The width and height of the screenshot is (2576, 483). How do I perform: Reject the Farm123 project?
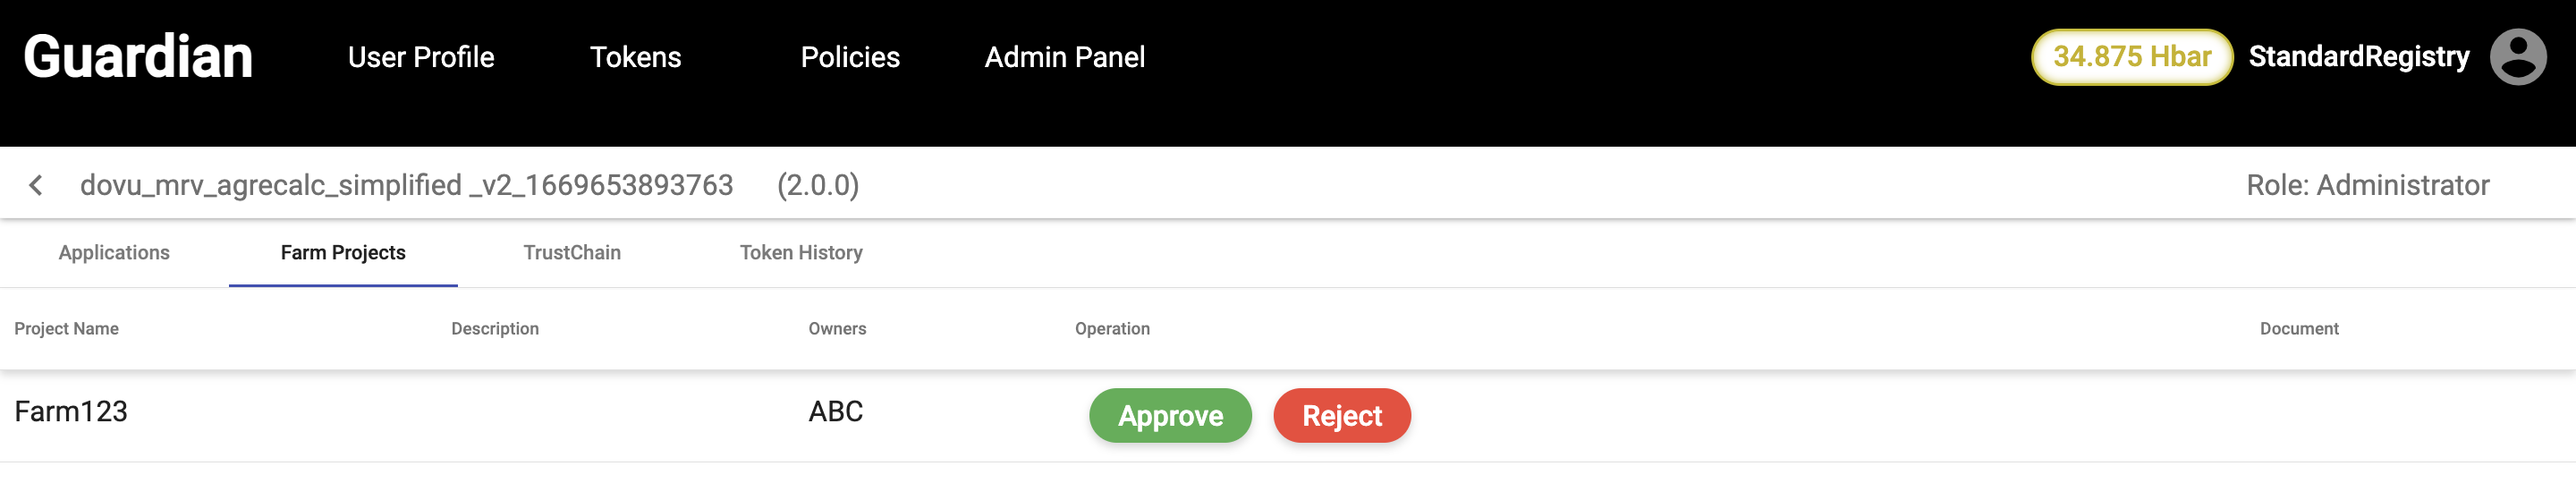click(x=1341, y=416)
